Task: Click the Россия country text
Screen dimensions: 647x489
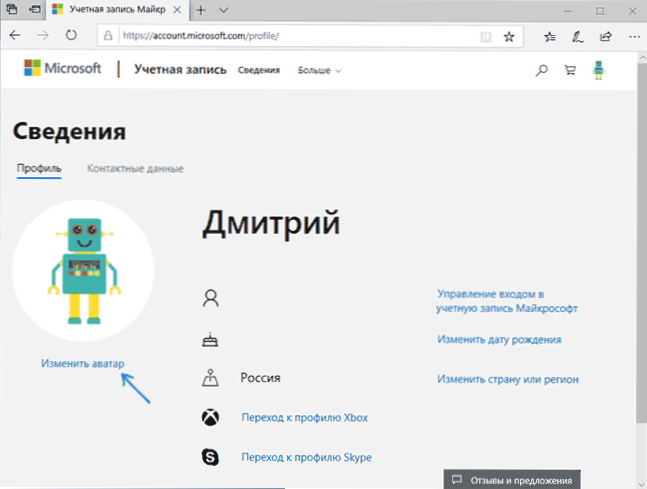Action: (260, 378)
